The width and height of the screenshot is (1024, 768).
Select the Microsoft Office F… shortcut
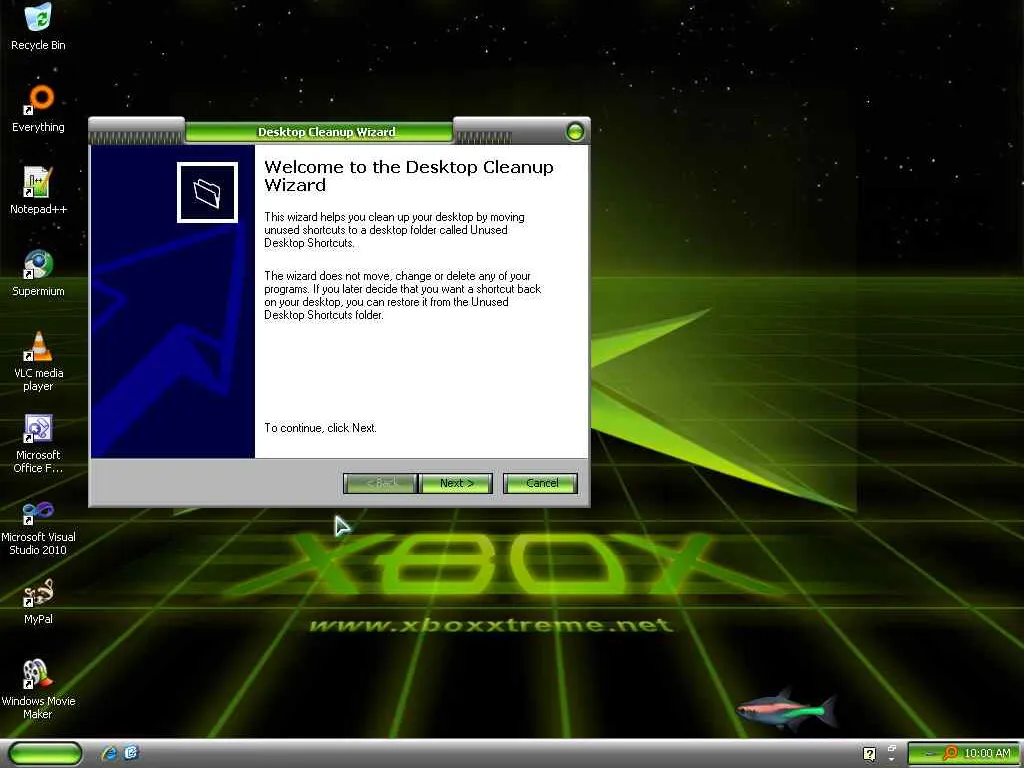39,443
